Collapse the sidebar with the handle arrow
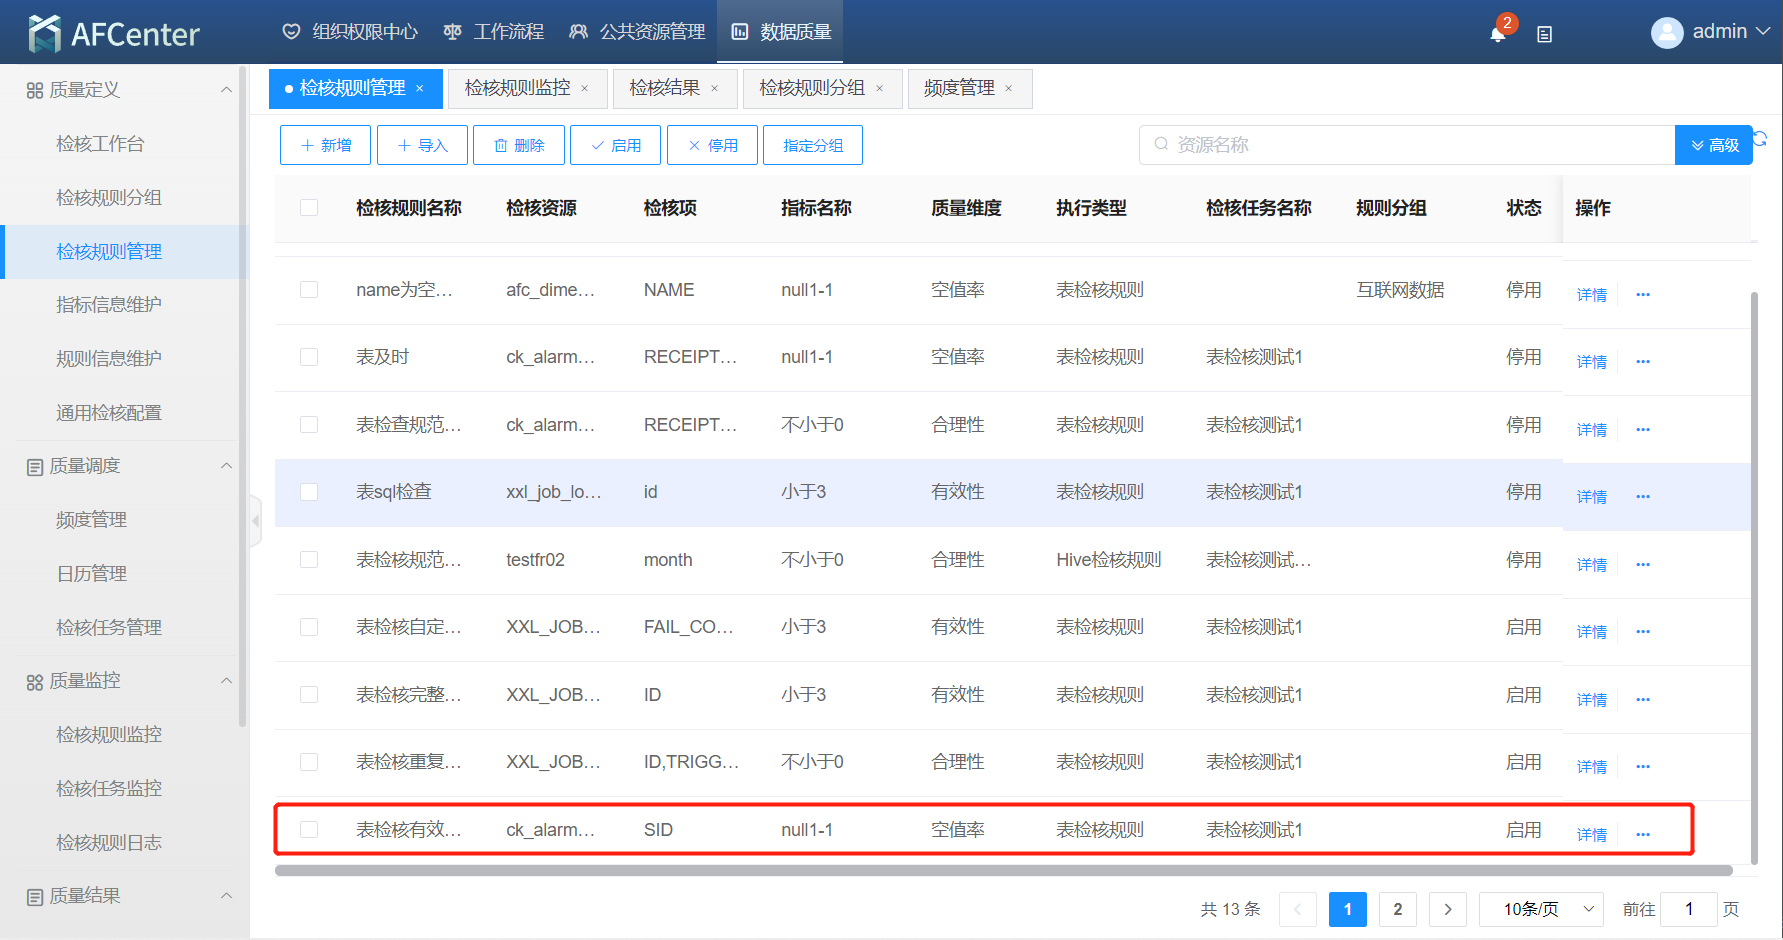This screenshot has width=1783, height=940. 256,520
